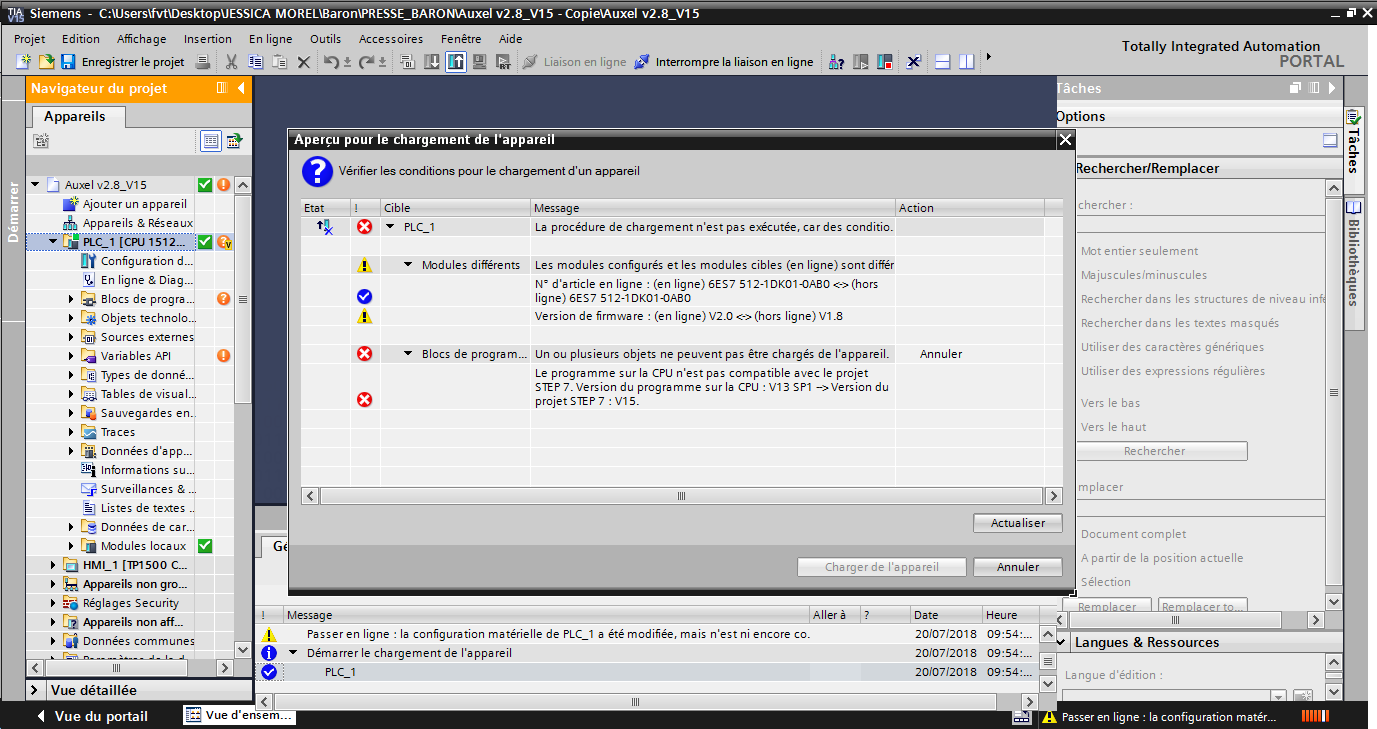Click the Delete X icon in toolbar
The image size is (1377, 729).
click(304, 62)
